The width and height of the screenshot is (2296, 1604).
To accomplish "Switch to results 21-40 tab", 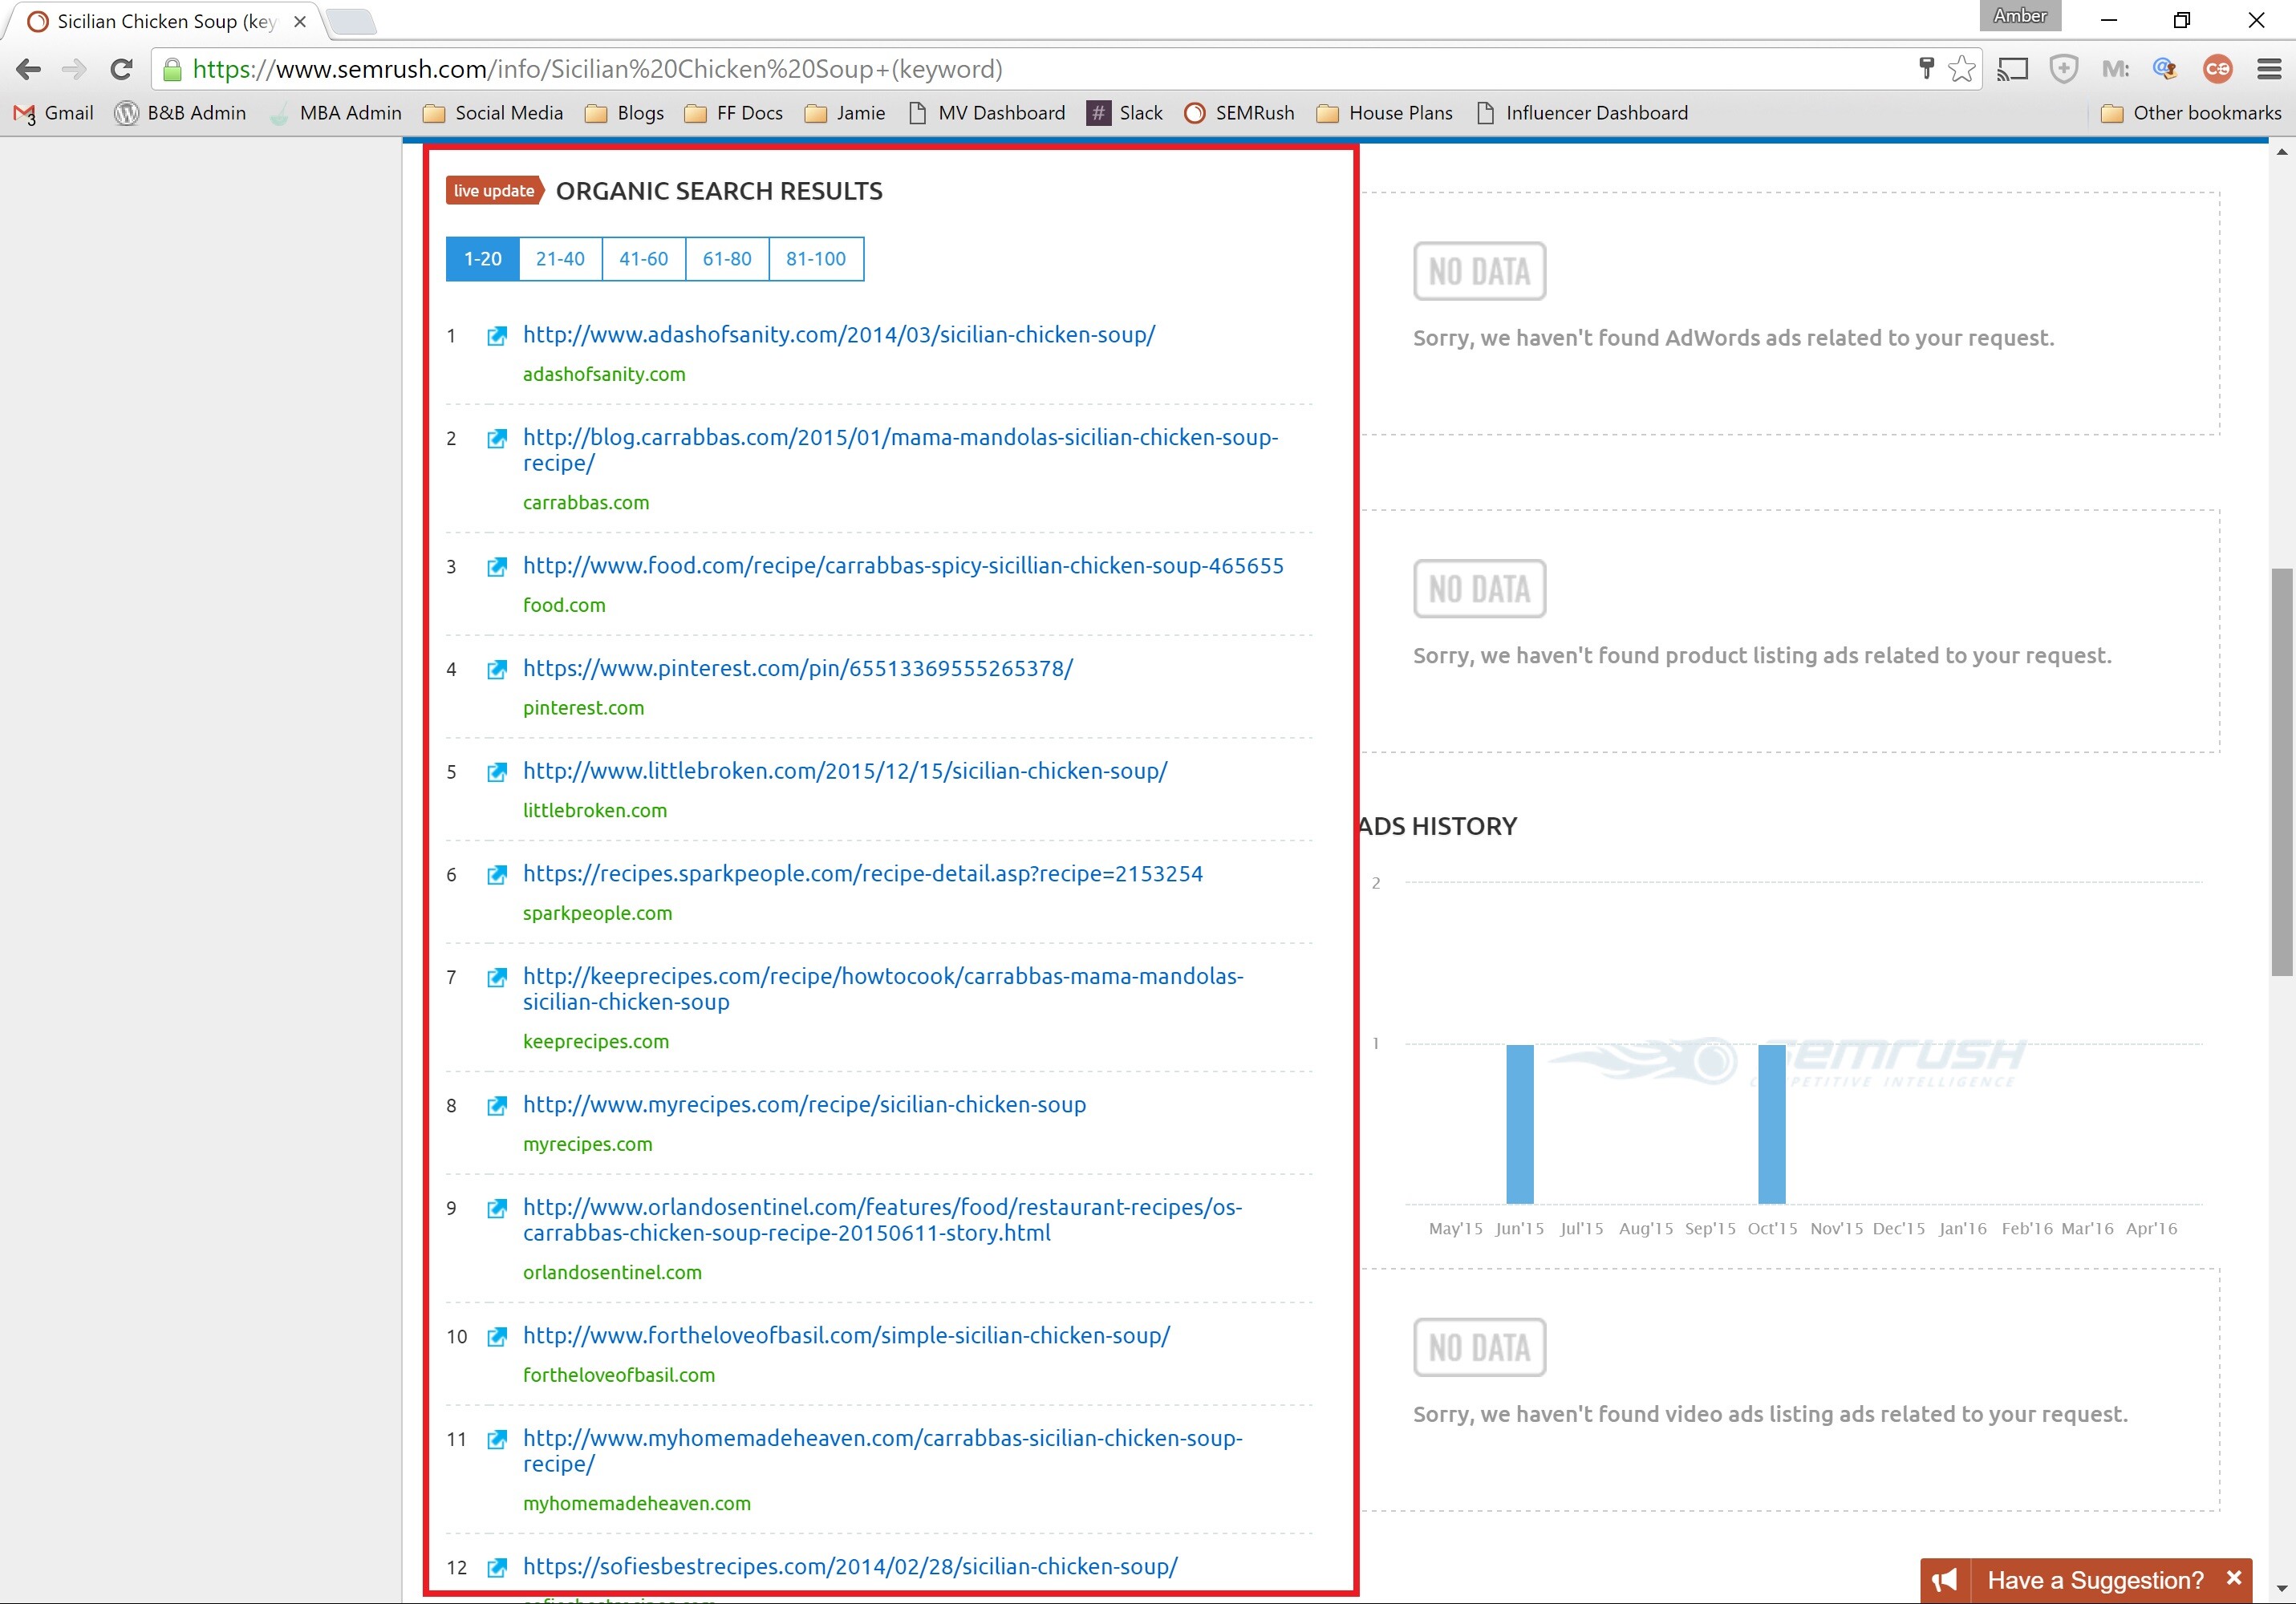I will [560, 259].
